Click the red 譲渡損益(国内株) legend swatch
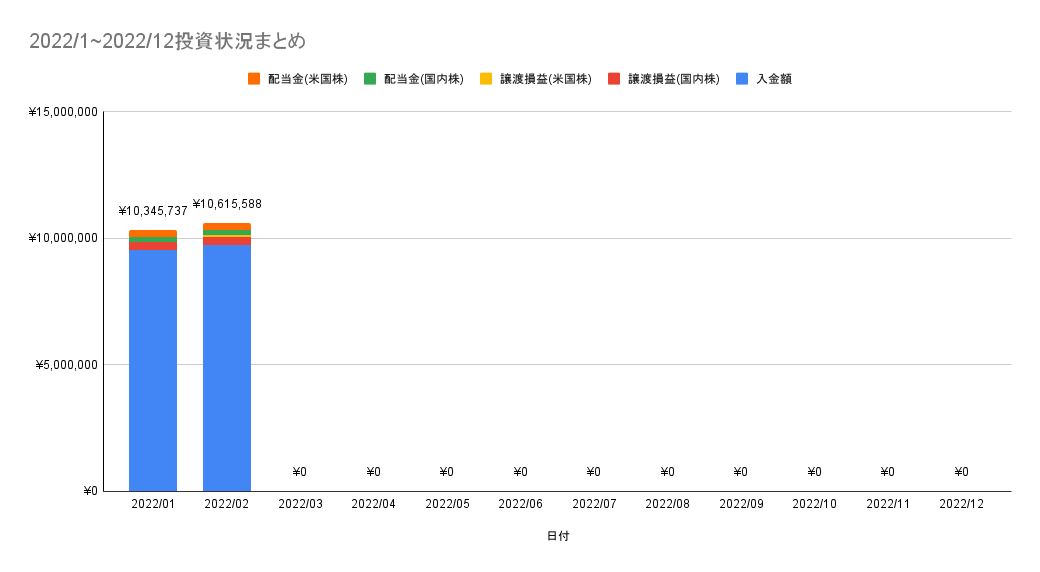 click(614, 79)
